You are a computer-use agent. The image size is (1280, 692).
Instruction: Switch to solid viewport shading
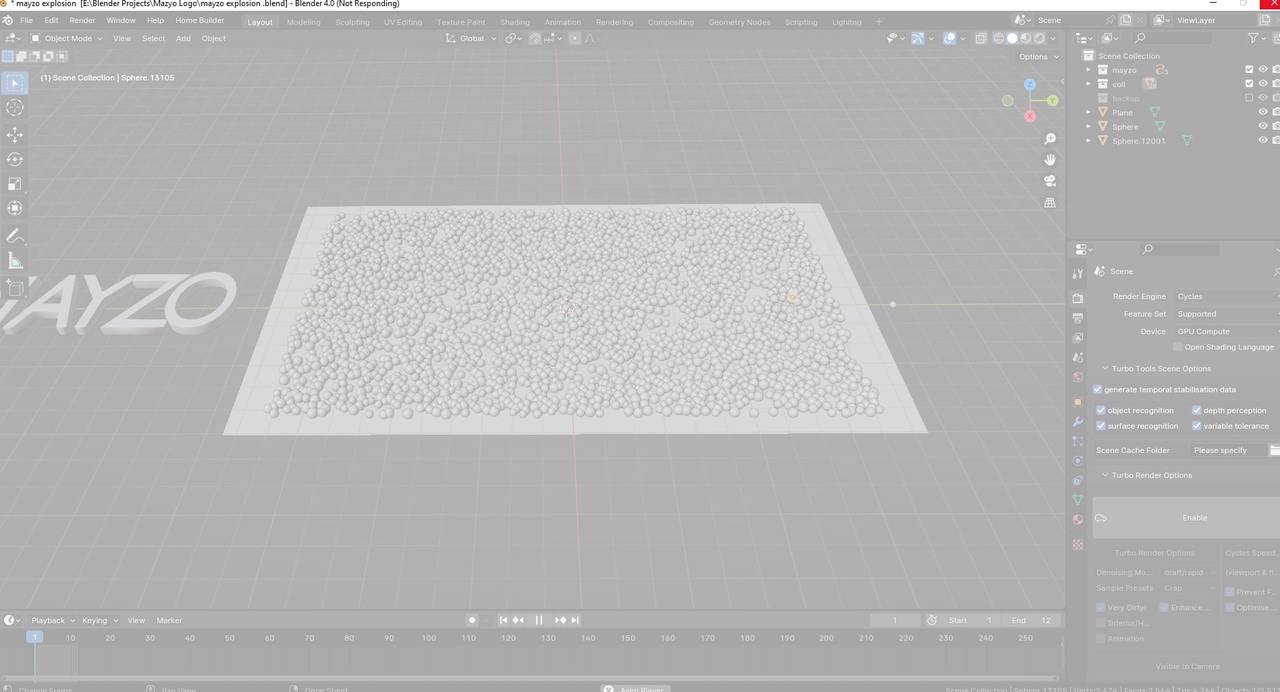click(x=1012, y=38)
